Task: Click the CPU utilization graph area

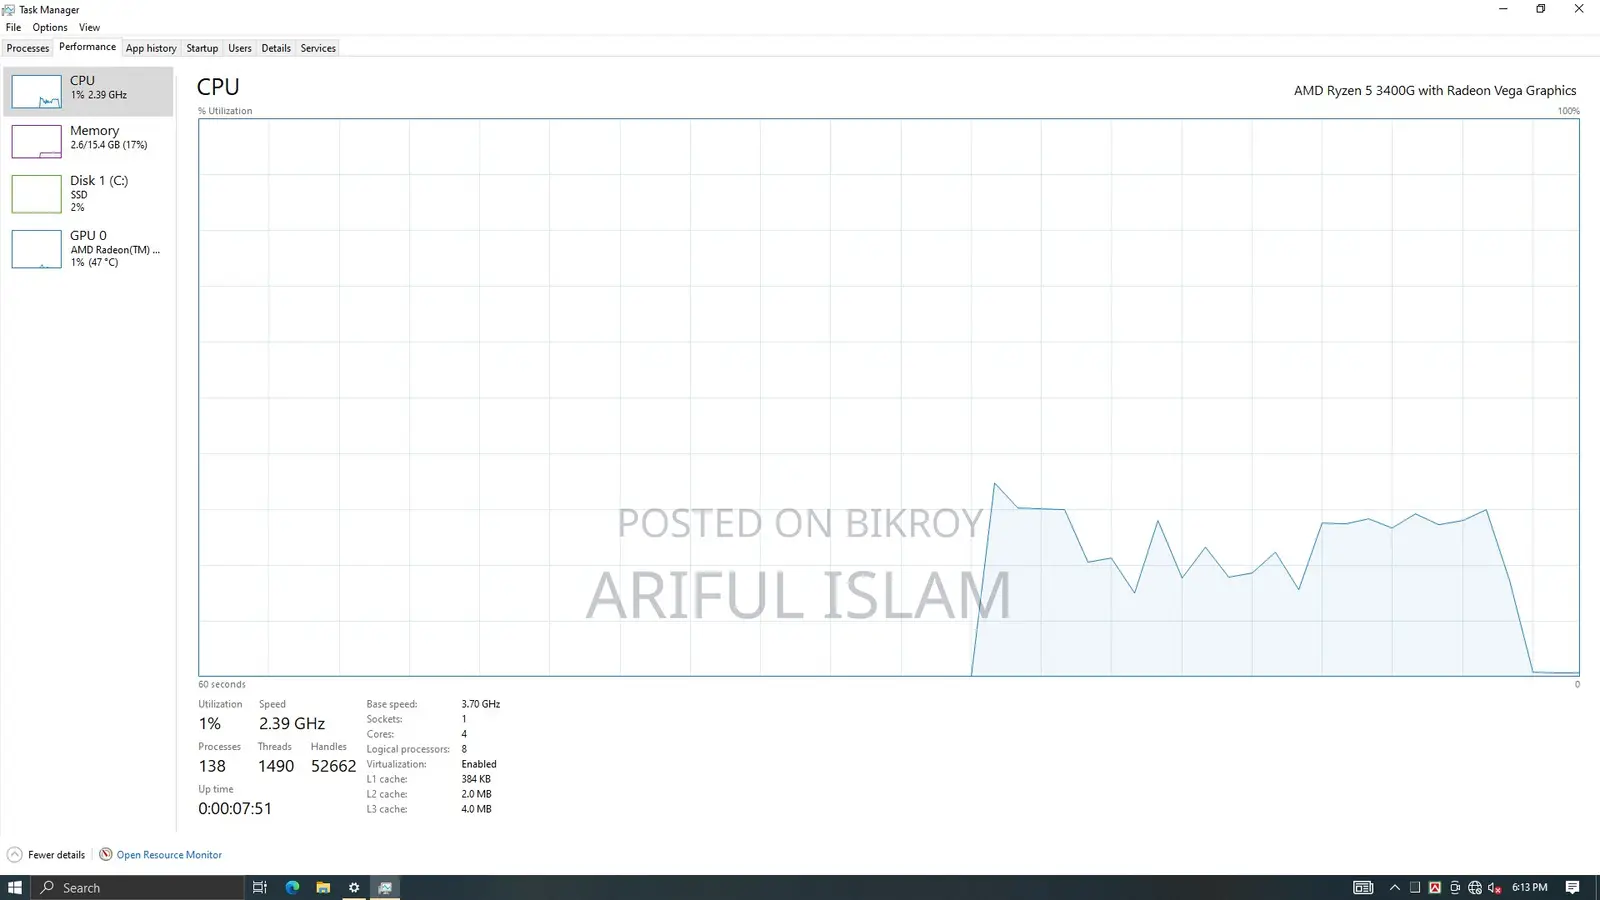Action: point(889,397)
